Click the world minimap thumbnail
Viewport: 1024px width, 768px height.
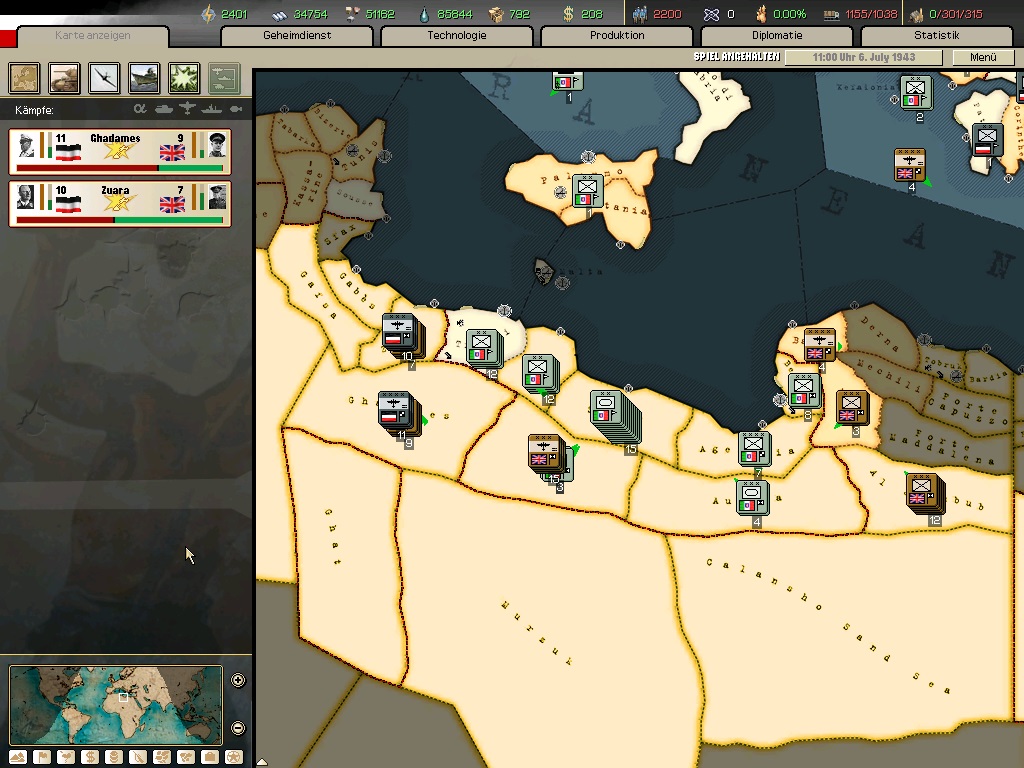(x=116, y=705)
